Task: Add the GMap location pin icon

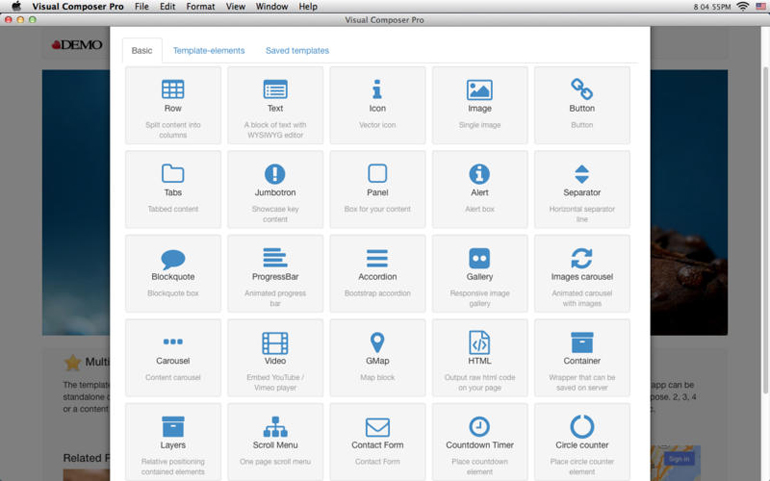Action: (377, 342)
